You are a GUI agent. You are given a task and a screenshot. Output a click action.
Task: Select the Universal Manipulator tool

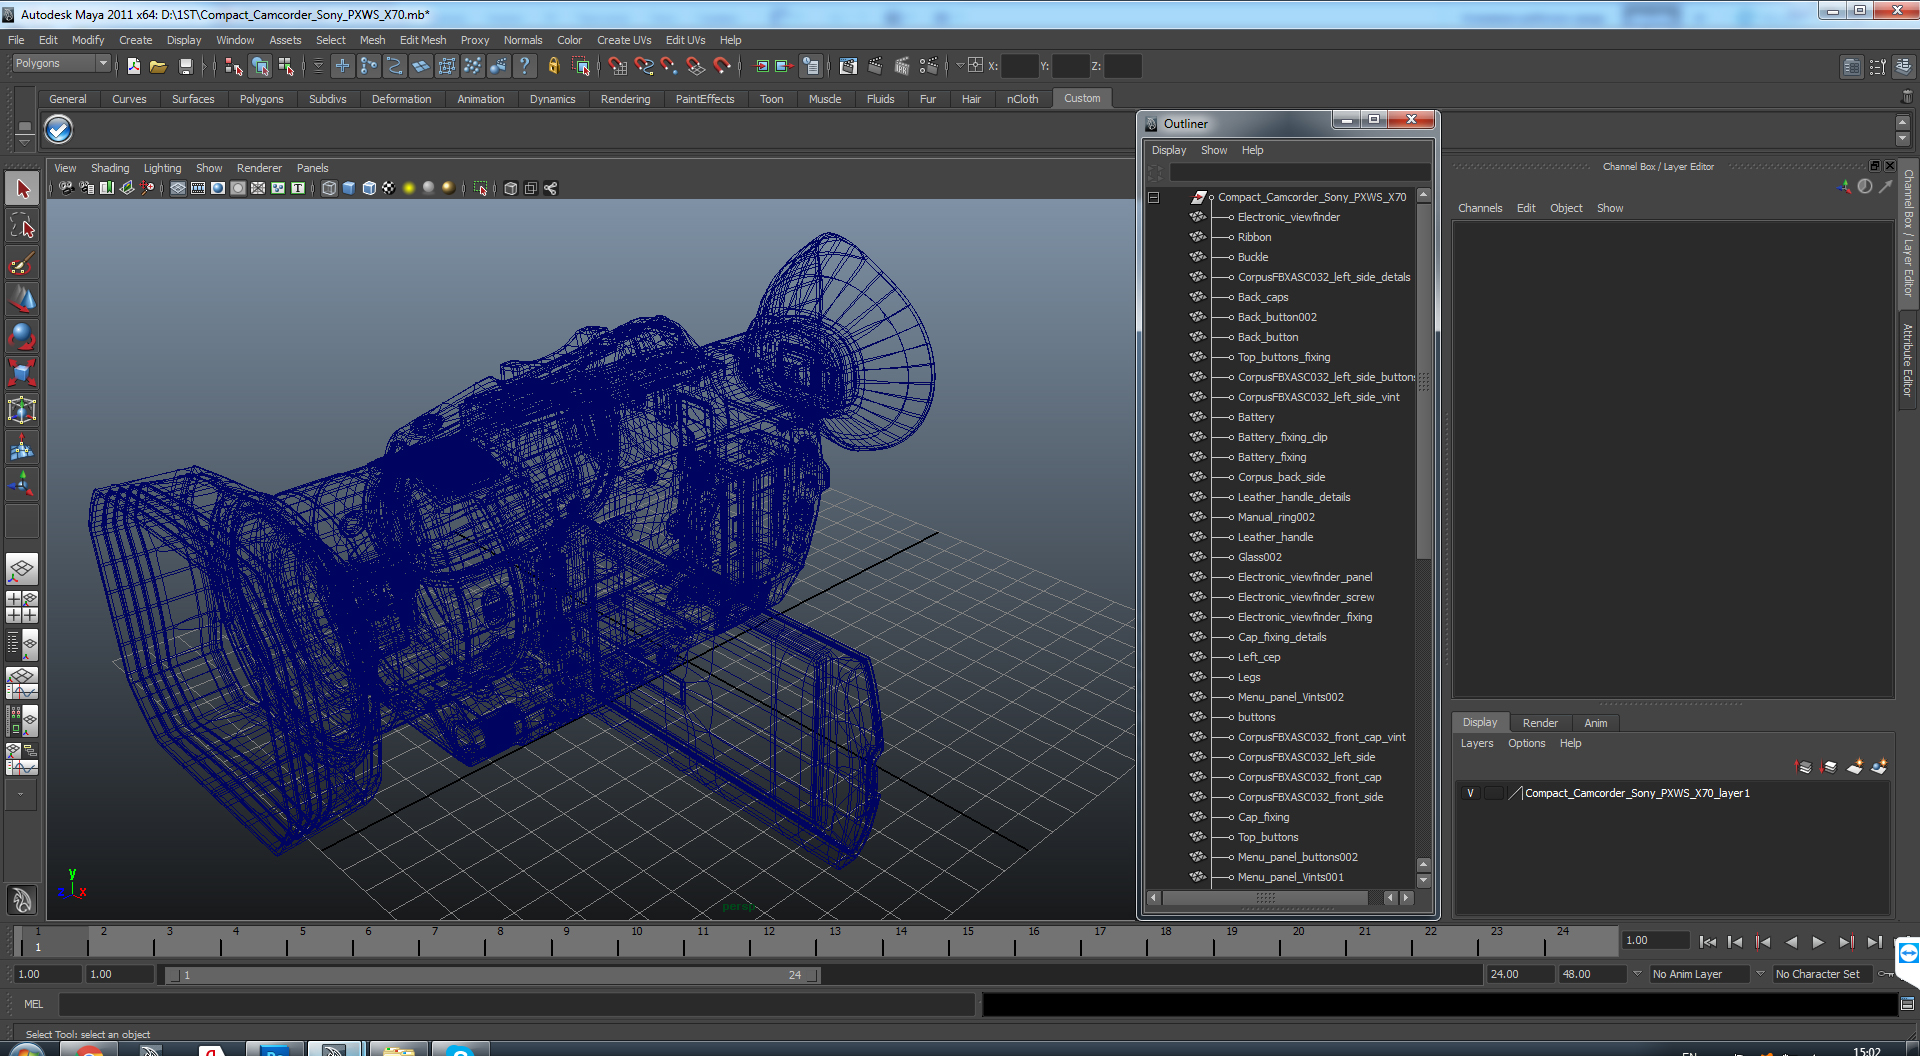click(x=22, y=410)
